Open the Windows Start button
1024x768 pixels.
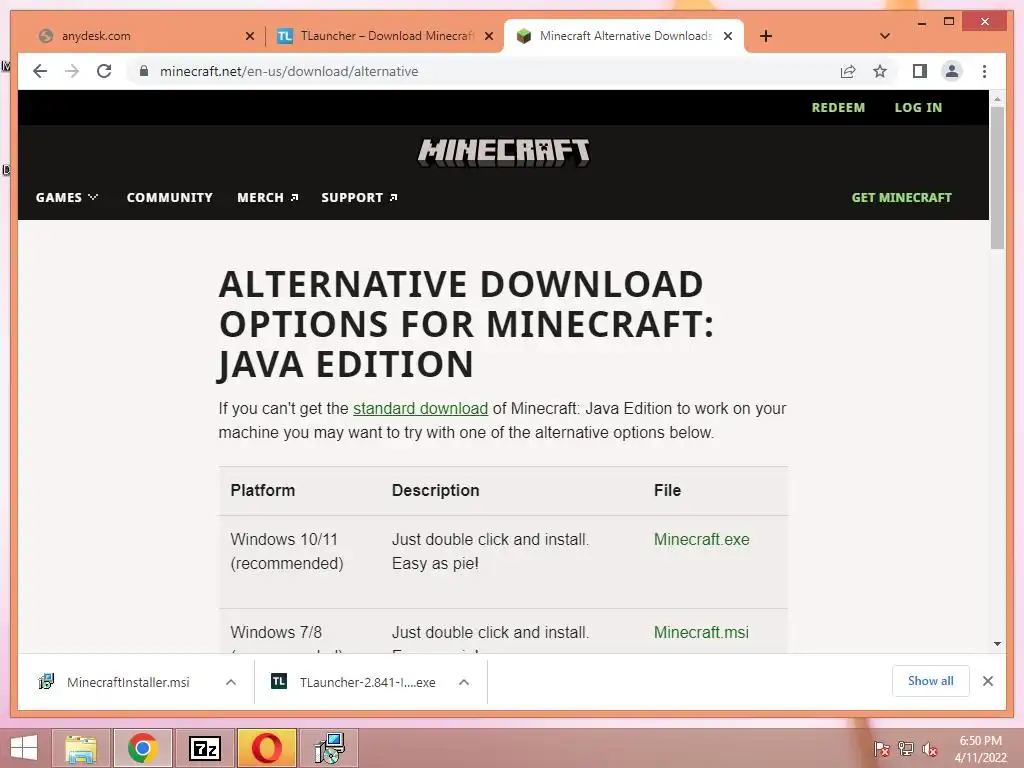point(24,748)
